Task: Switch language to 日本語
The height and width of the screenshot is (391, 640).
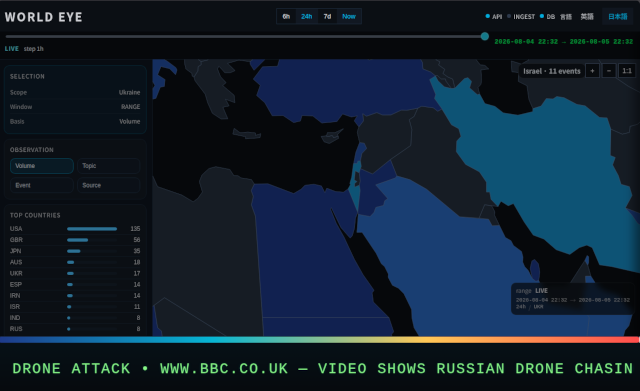Action: coord(618,17)
